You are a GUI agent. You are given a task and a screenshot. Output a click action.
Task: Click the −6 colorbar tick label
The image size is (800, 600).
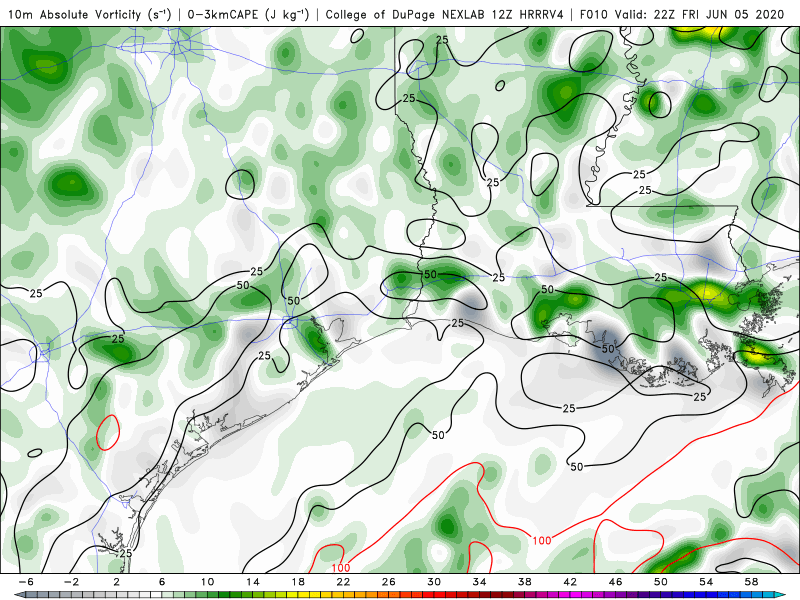[x=26, y=582]
